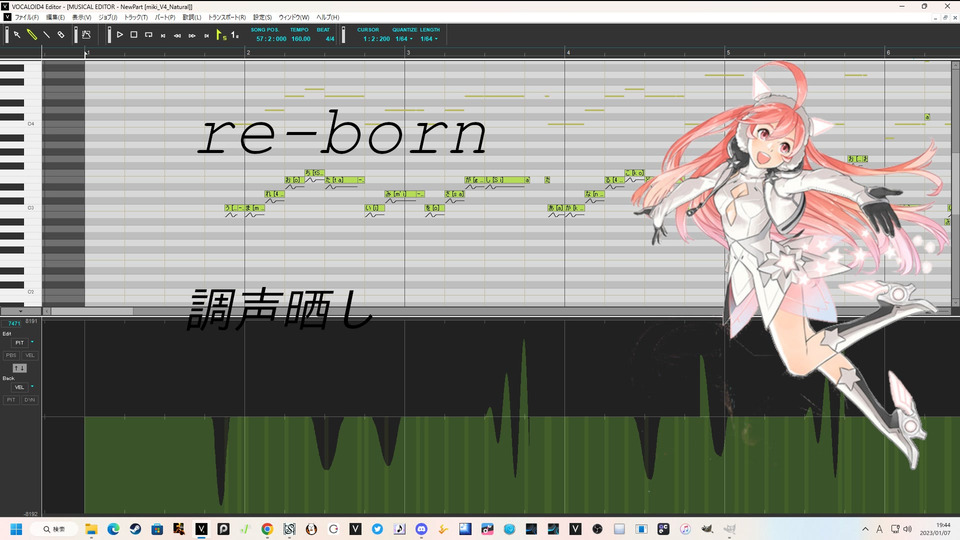Select the arrow pointer tool

(x=17, y=35)
